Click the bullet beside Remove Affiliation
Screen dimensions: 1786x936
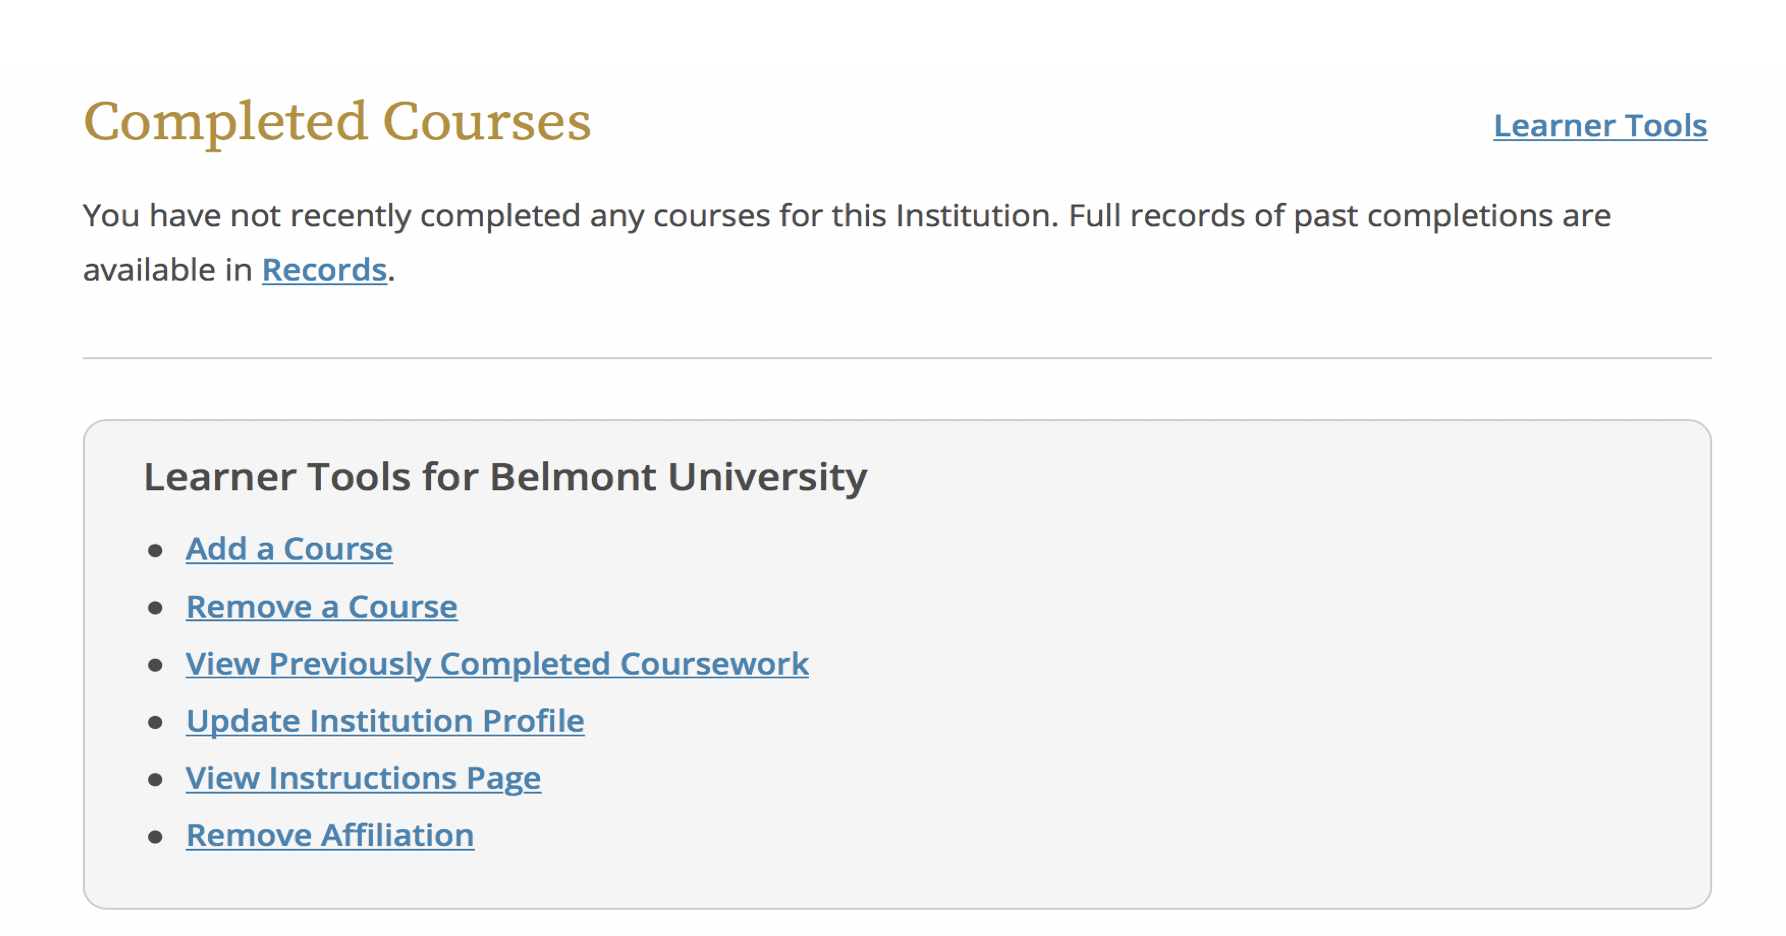pyautogui.click(x=155, y=836)
